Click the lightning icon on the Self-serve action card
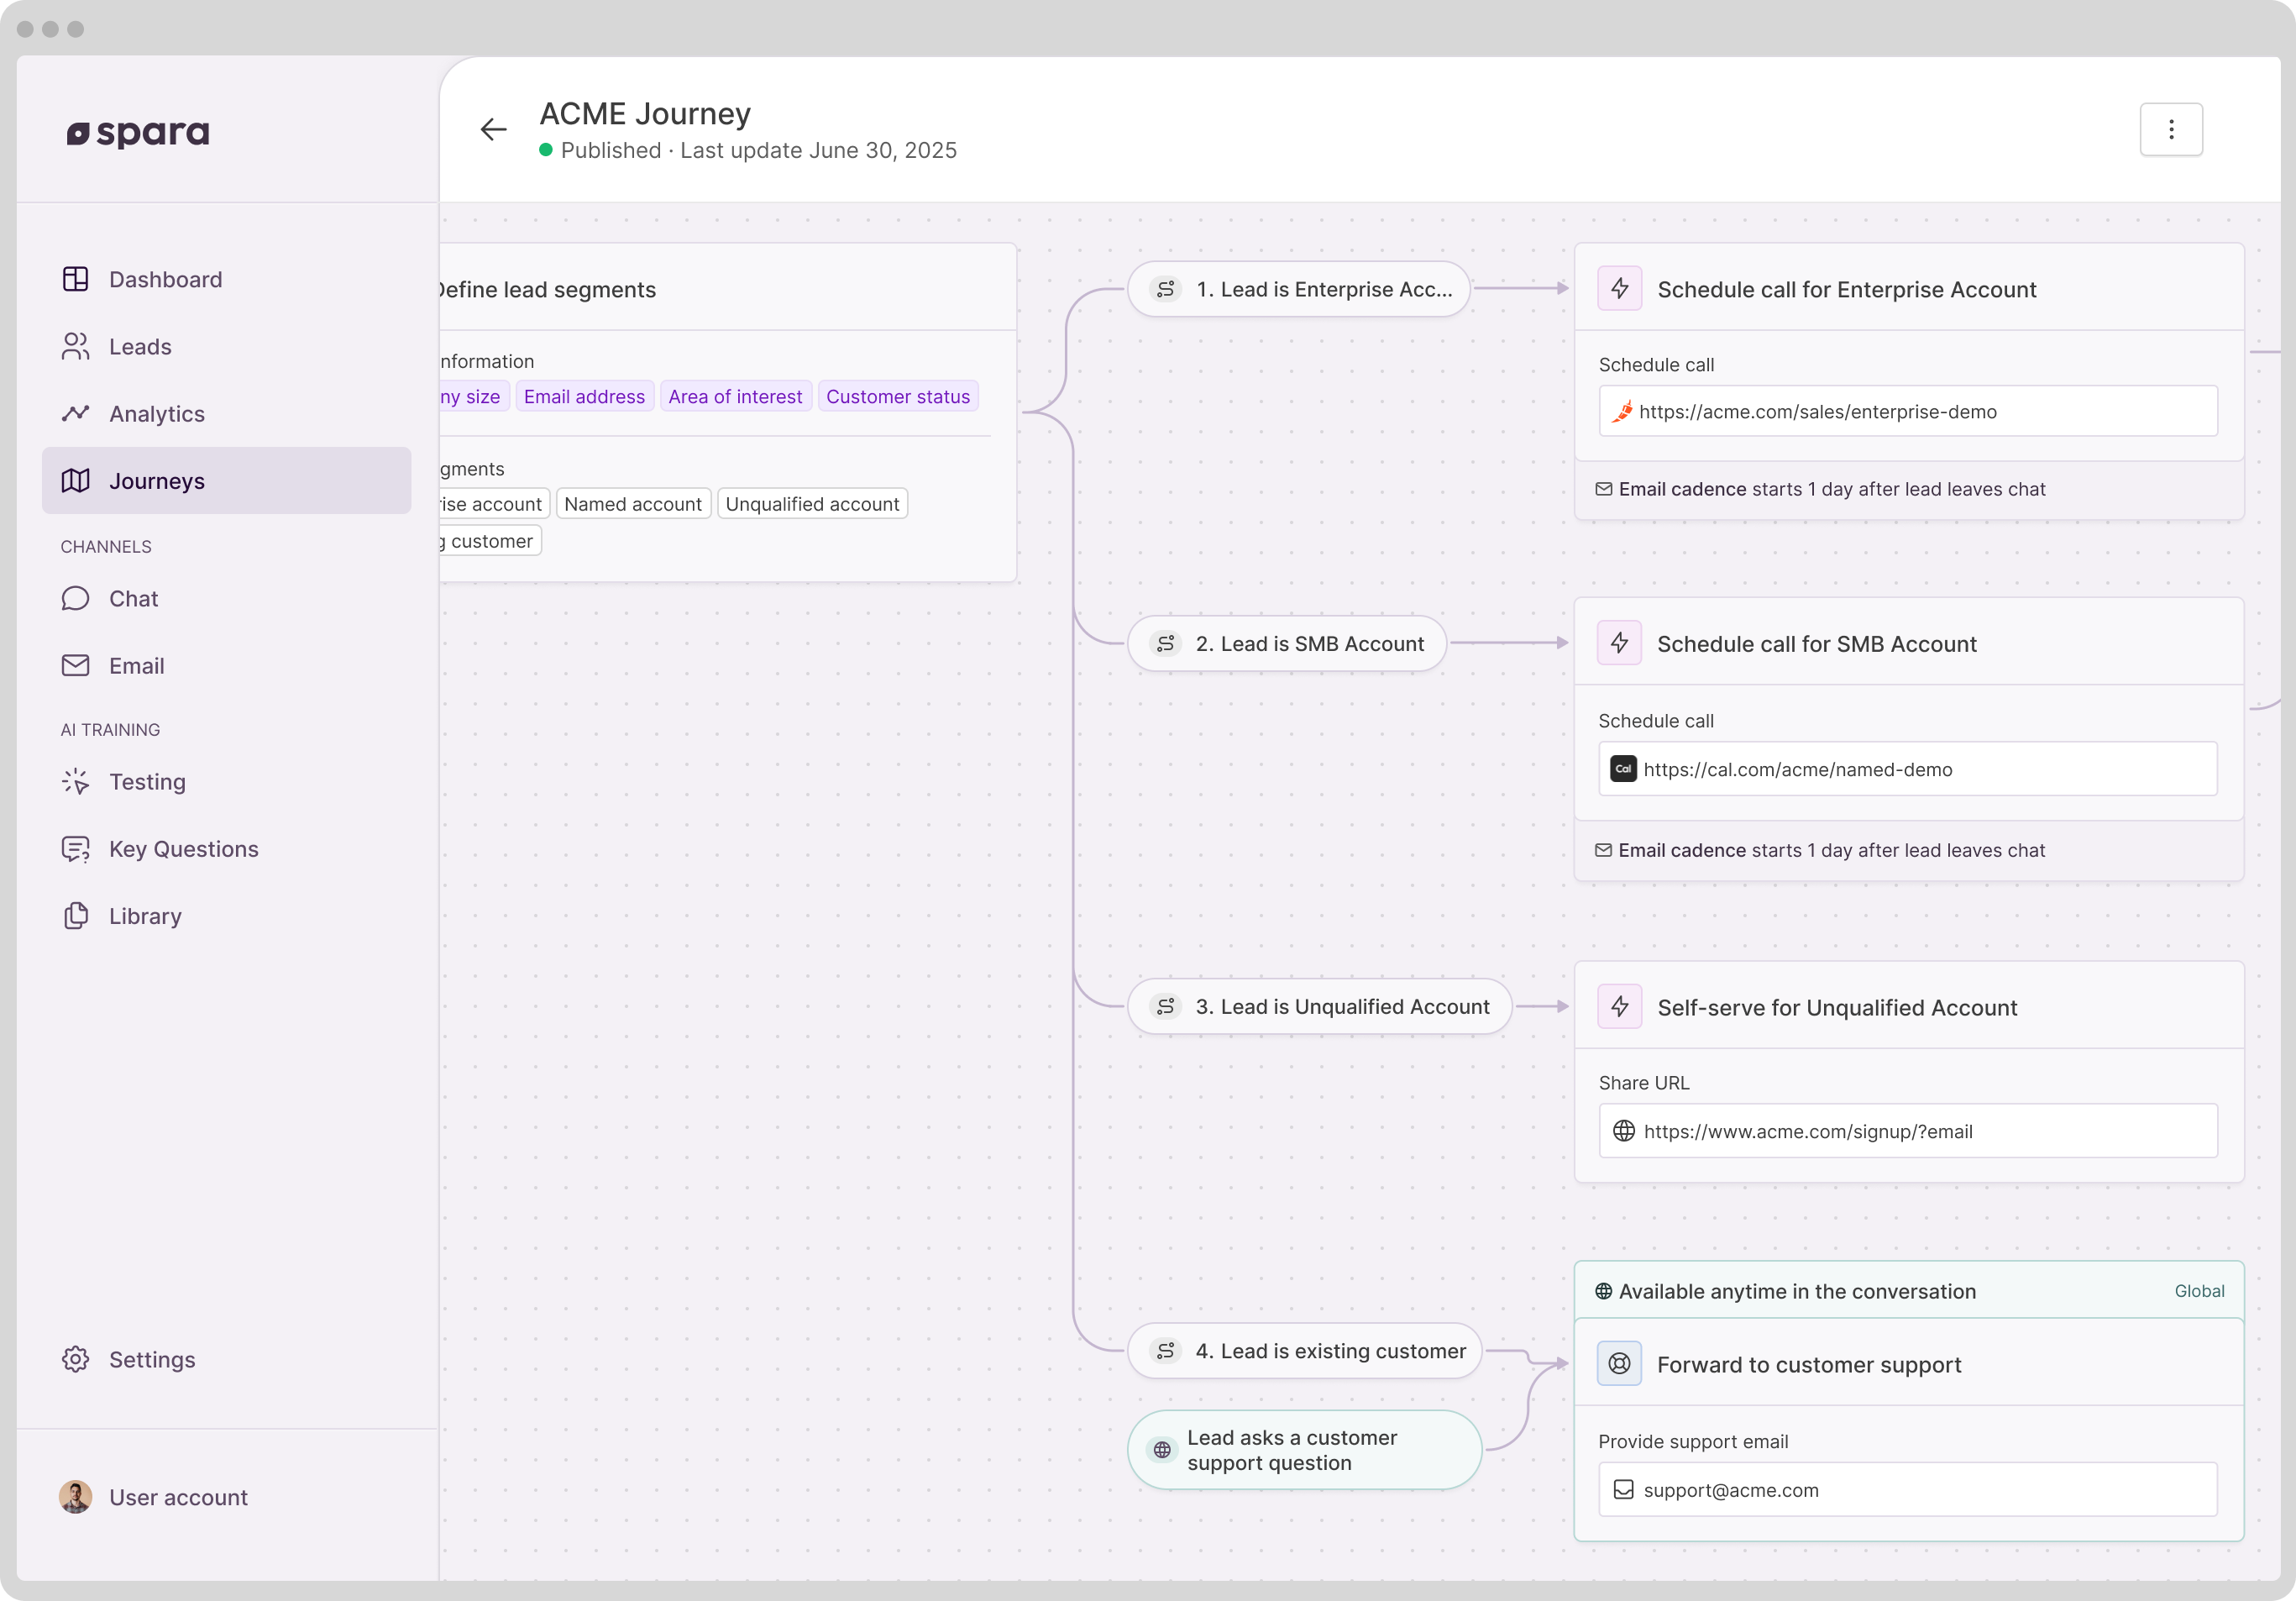The image size is (2296, 1601). (1619, 1007)
